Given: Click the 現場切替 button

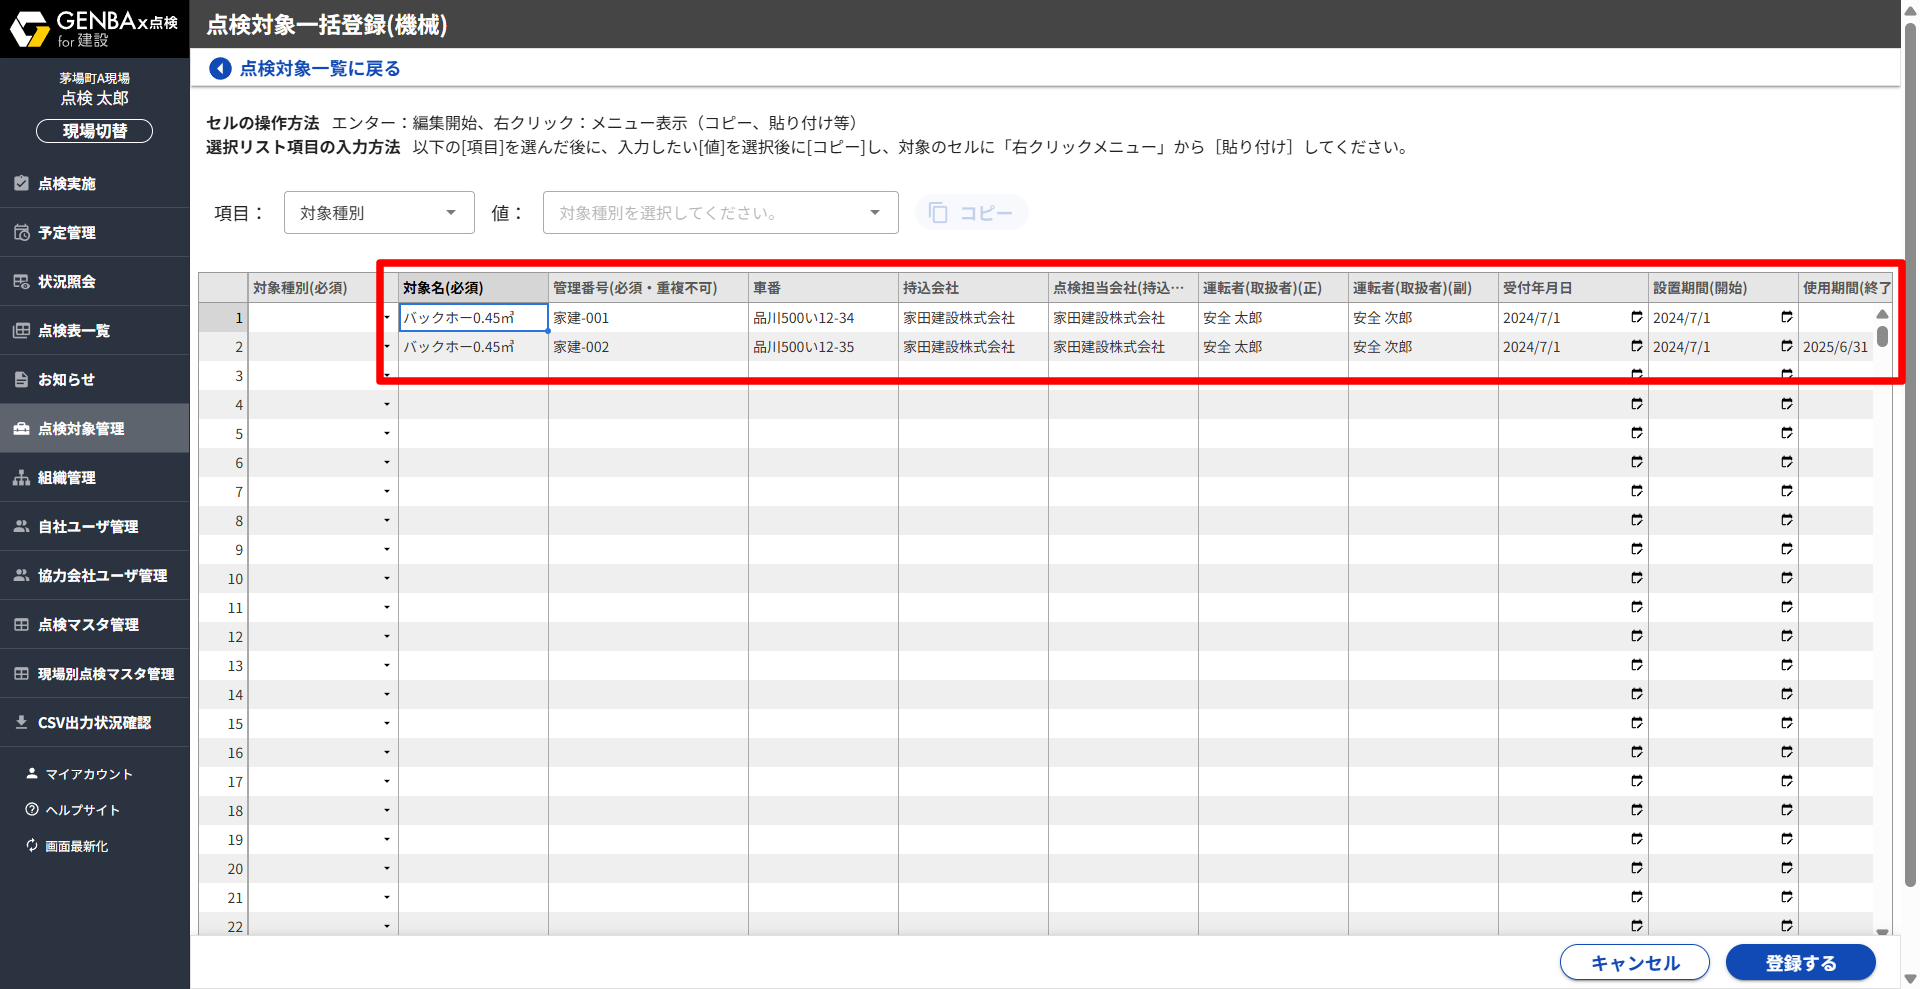Looking at the screenshot, I should tap(94, 131).
